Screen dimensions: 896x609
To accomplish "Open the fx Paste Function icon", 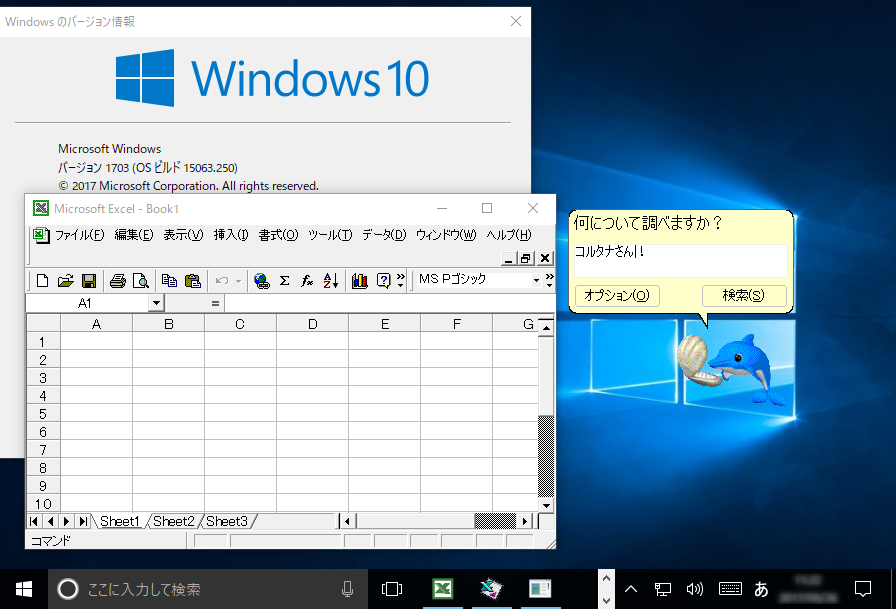I will 307,281.
